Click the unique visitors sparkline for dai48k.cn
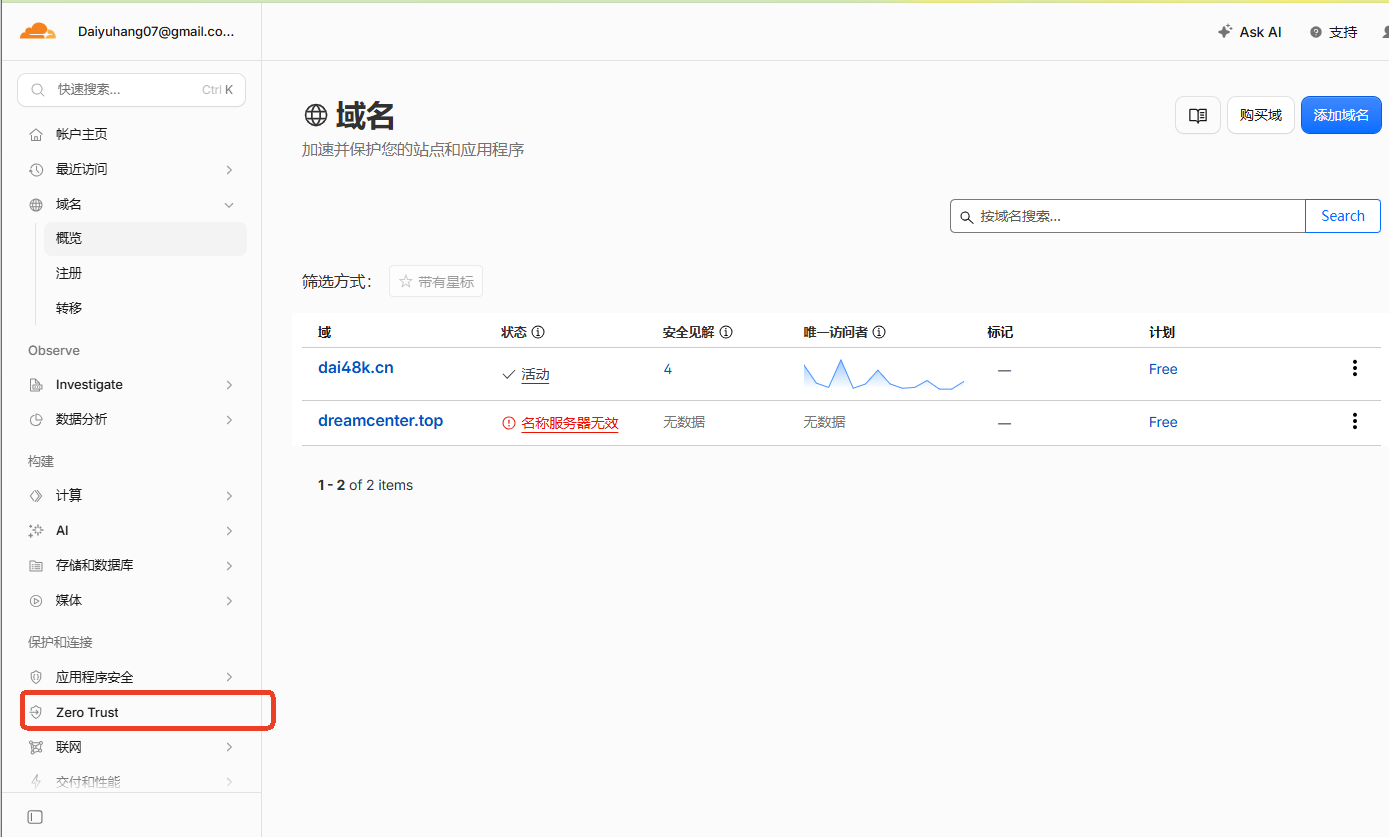 pyautogui.click(x=884, y=374)
